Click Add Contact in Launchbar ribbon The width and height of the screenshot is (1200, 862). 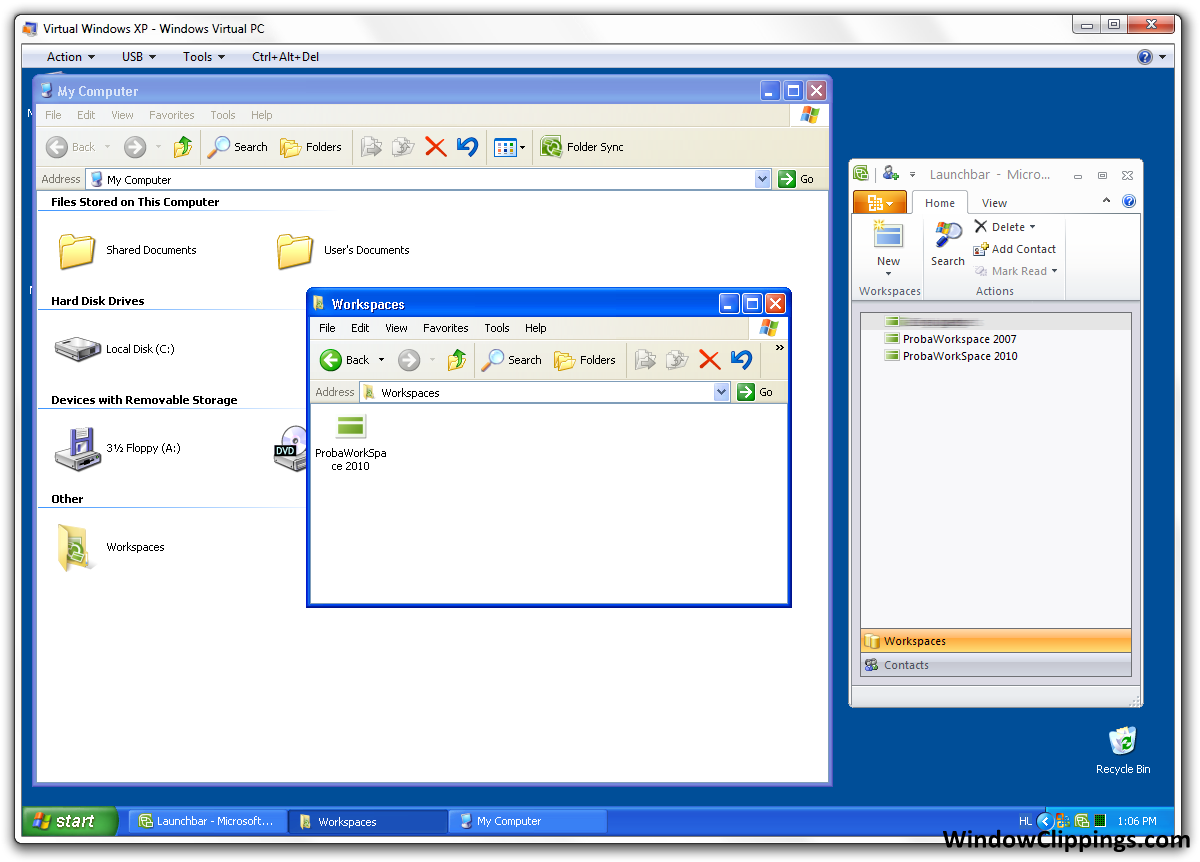(1014, 249)
